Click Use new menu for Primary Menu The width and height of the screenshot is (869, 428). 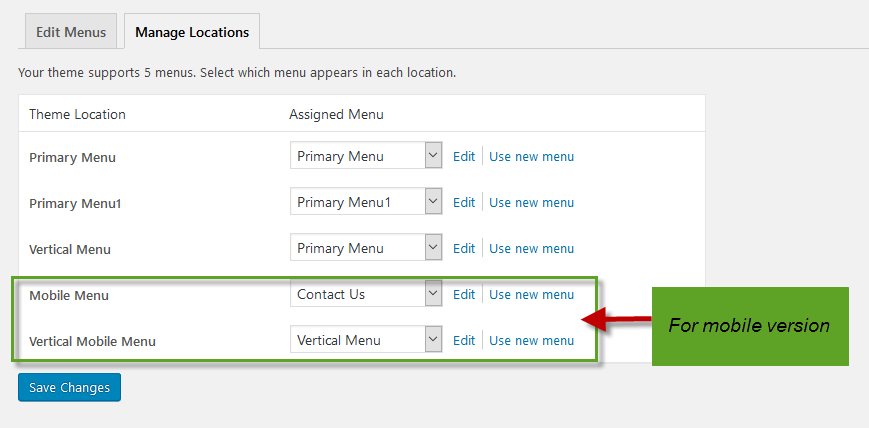point(531,156)
